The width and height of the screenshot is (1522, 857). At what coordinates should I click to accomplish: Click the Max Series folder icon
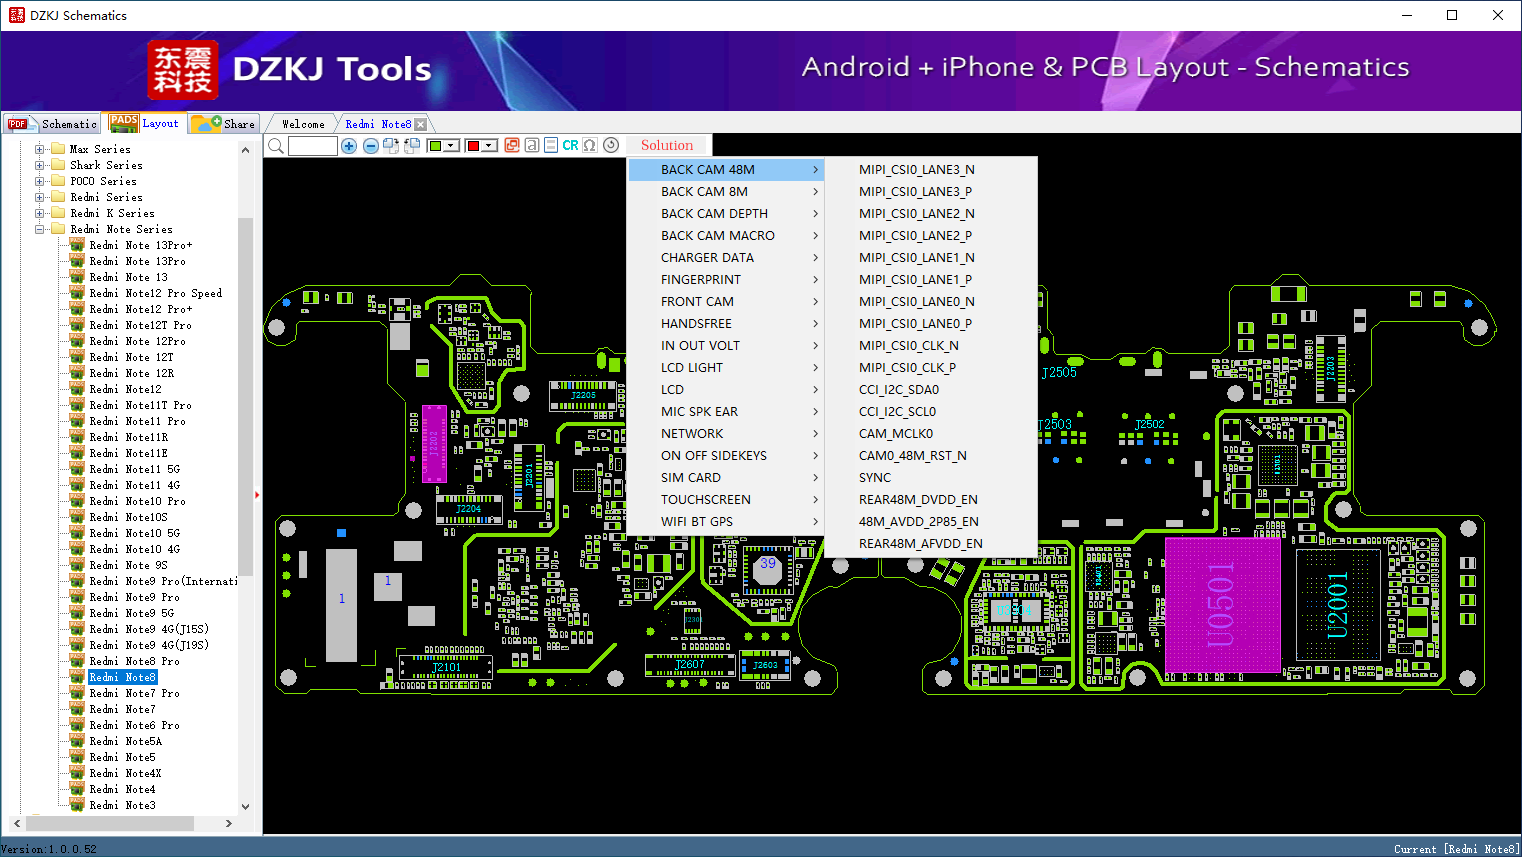[x=58, y=149]
